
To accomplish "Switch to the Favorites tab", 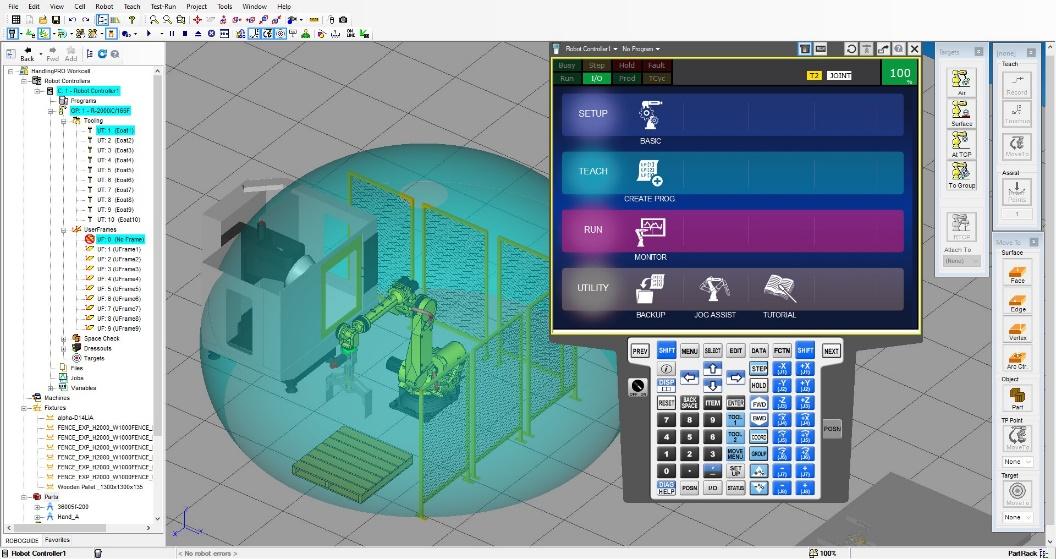I will point(57,540).
